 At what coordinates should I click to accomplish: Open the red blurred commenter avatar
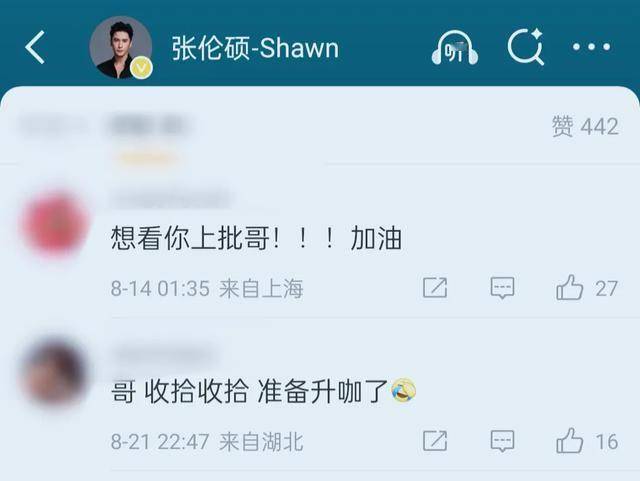(56, 224)
